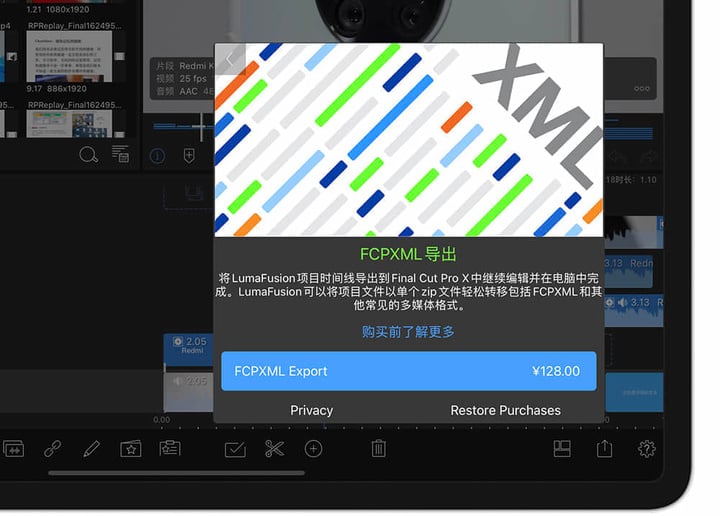Select the RPReplay_Final thumbnail labeled 9.17 886x1920
720x516 pixels.
pyautogui.click(x=69, y=57)
